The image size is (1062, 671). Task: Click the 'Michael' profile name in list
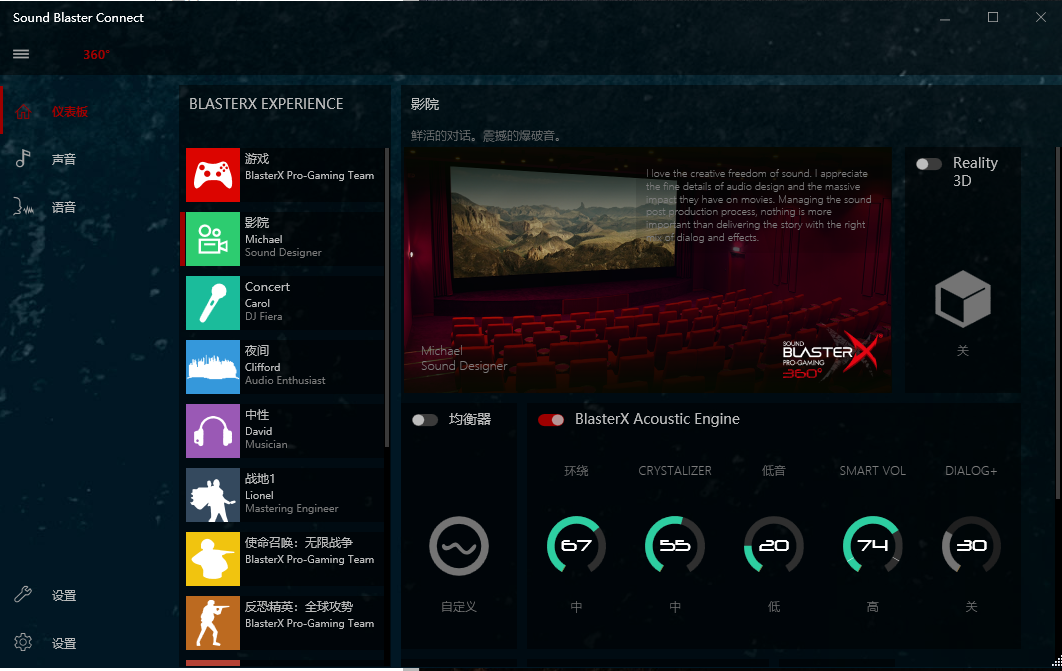(263, 239)
